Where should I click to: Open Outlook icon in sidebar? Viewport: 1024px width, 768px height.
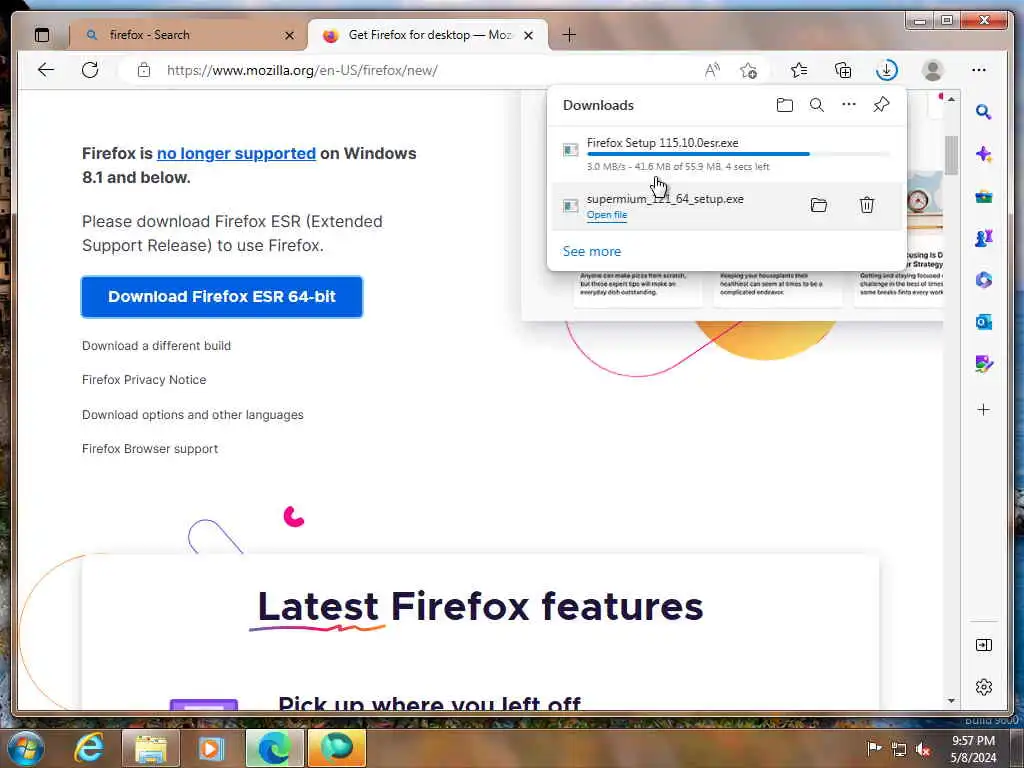point(984,322)
